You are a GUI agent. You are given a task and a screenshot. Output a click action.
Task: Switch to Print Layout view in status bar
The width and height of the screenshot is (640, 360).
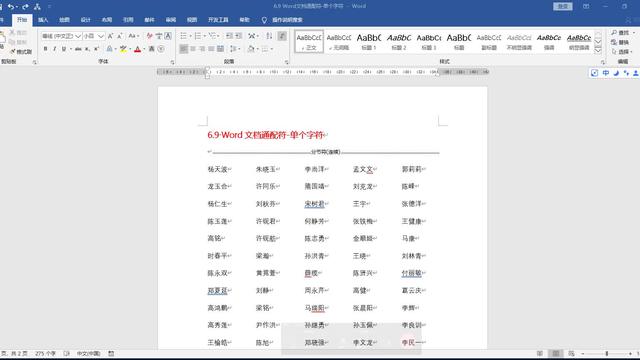click(556, 353)
